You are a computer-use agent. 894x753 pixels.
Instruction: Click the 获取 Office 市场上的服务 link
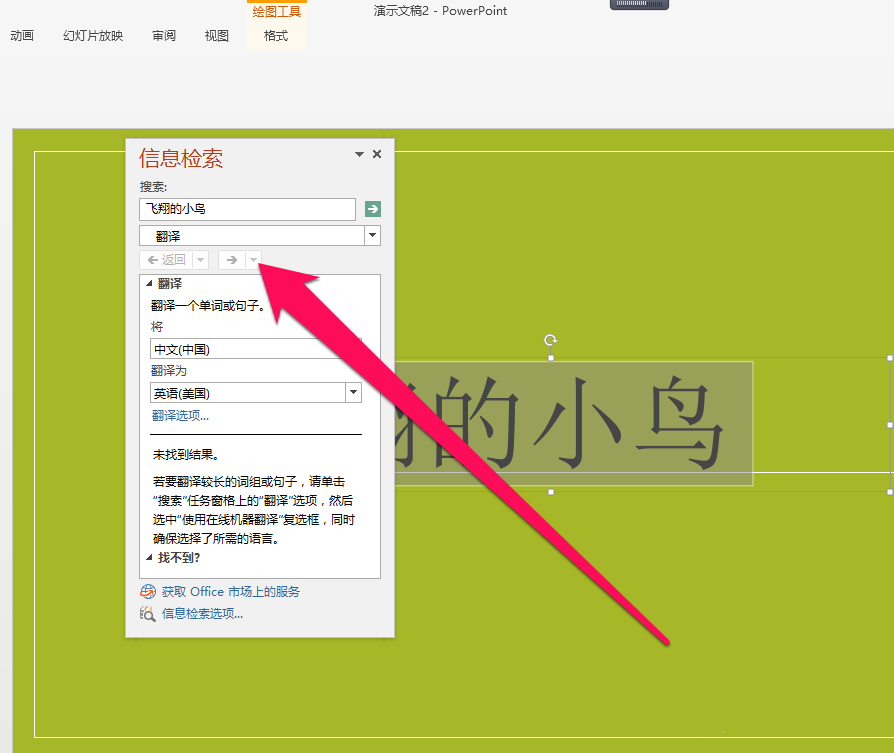pos(229,591)
